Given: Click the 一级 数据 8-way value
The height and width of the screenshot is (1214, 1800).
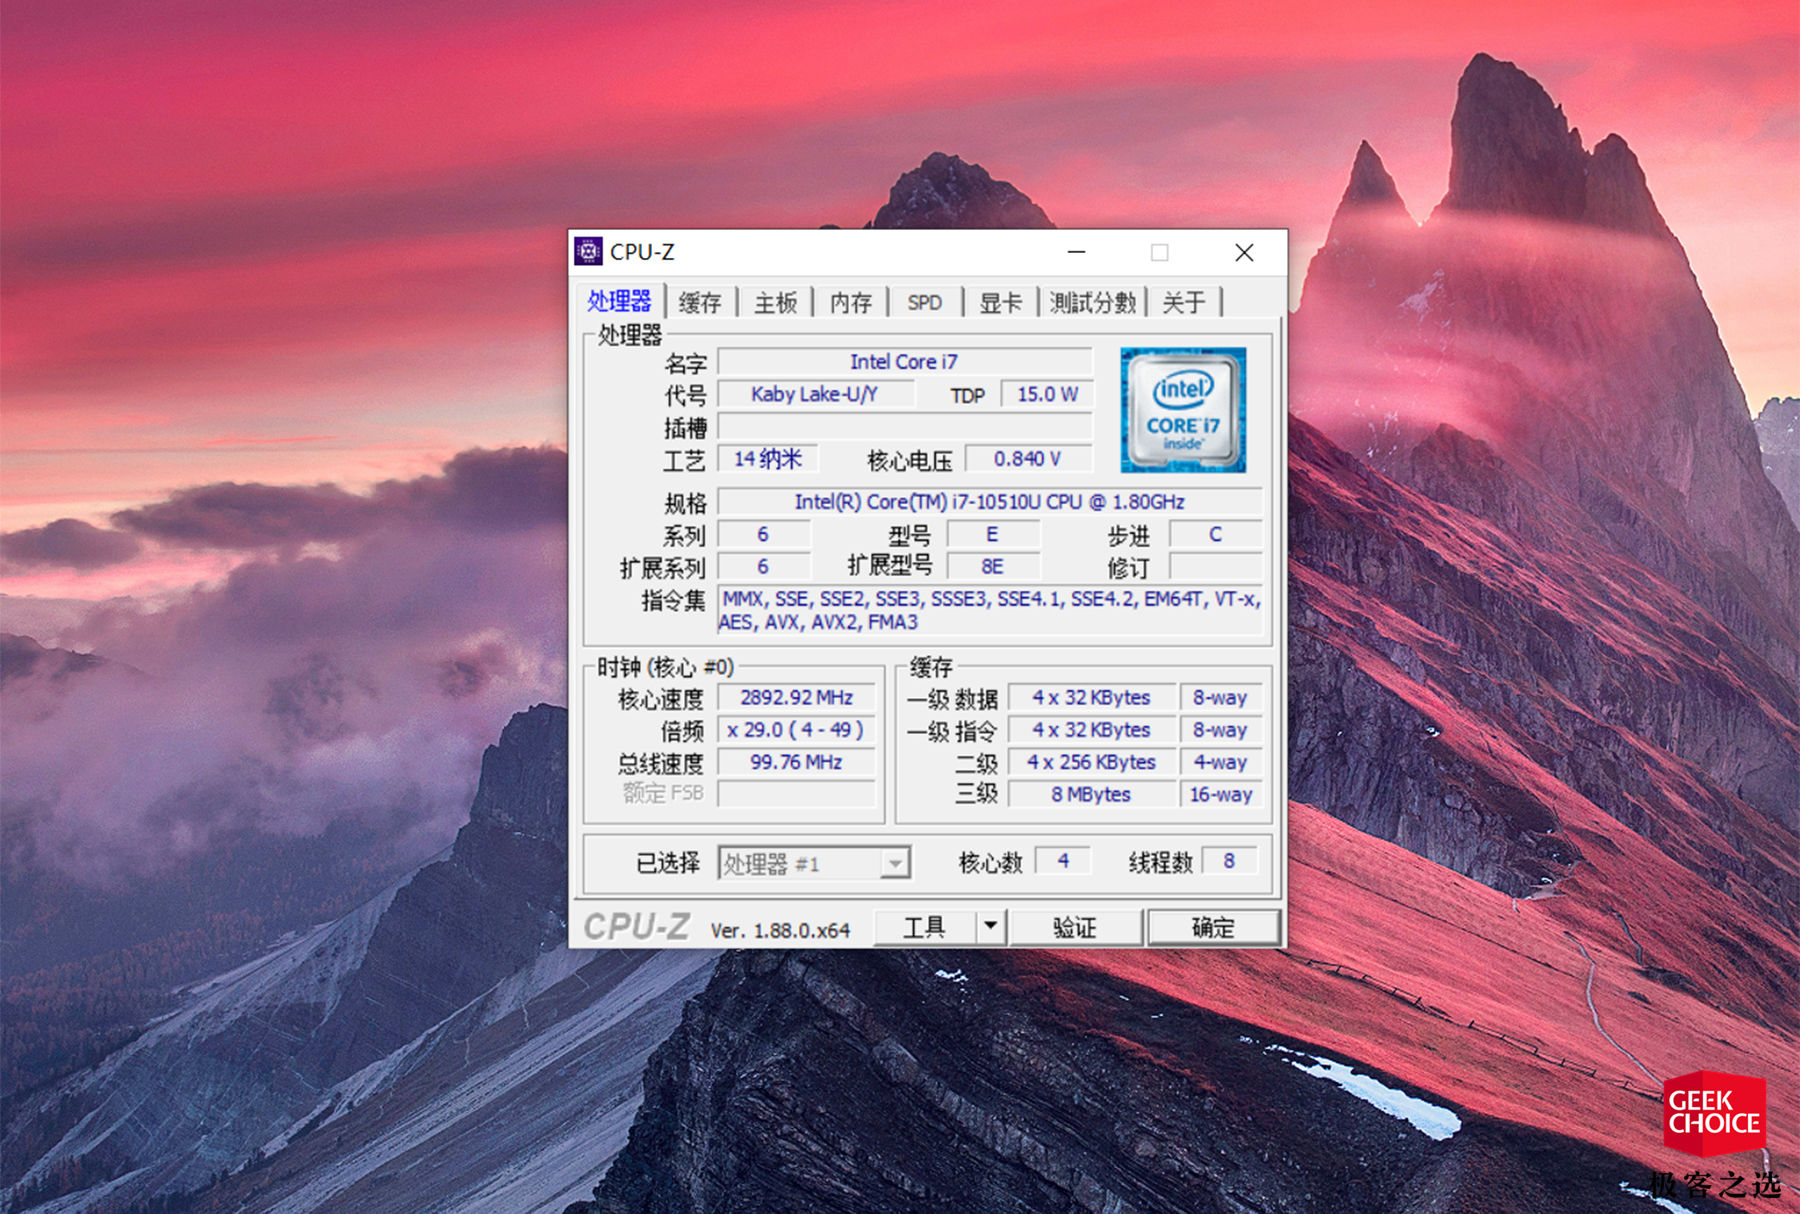Looking at the screenshot, I should (1220, 697).
